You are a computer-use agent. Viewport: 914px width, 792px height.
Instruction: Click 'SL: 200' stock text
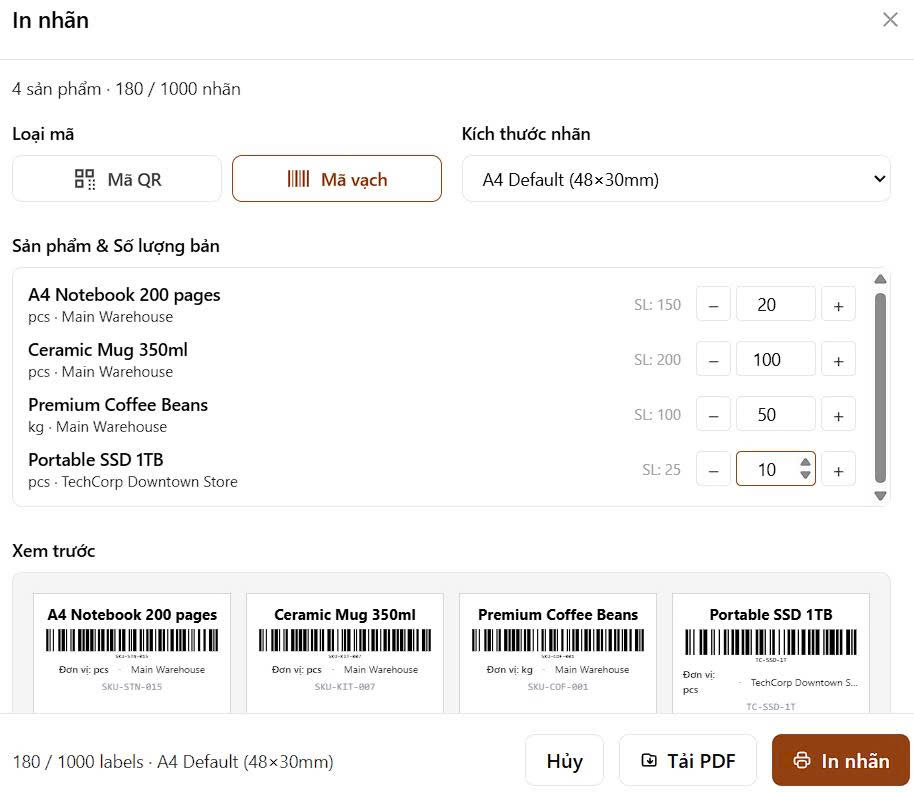[x=658, y=360]
